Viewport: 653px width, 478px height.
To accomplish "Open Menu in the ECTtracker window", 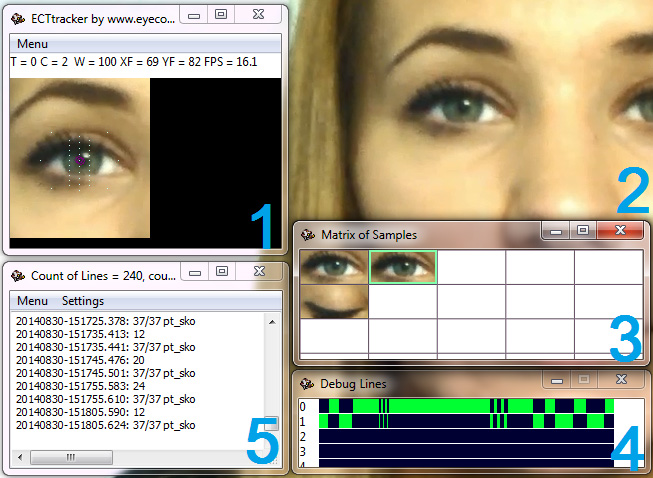I will tap(32, 44).
